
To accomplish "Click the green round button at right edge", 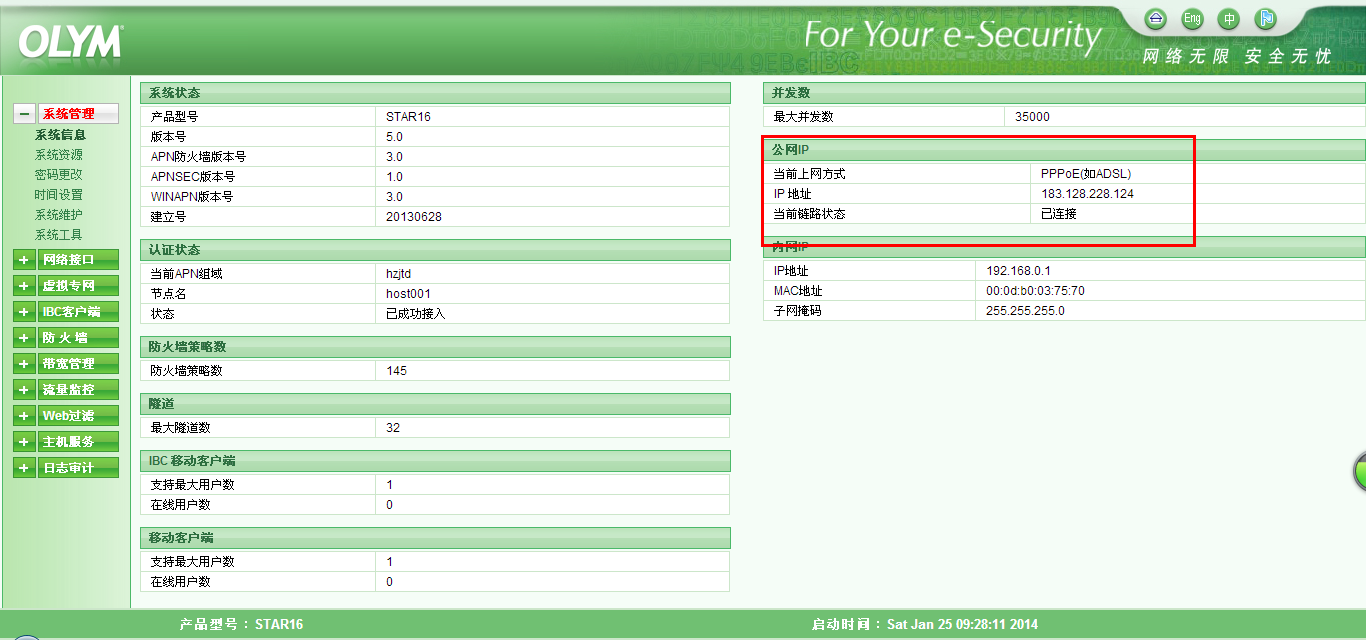I will coord(1359,471).
